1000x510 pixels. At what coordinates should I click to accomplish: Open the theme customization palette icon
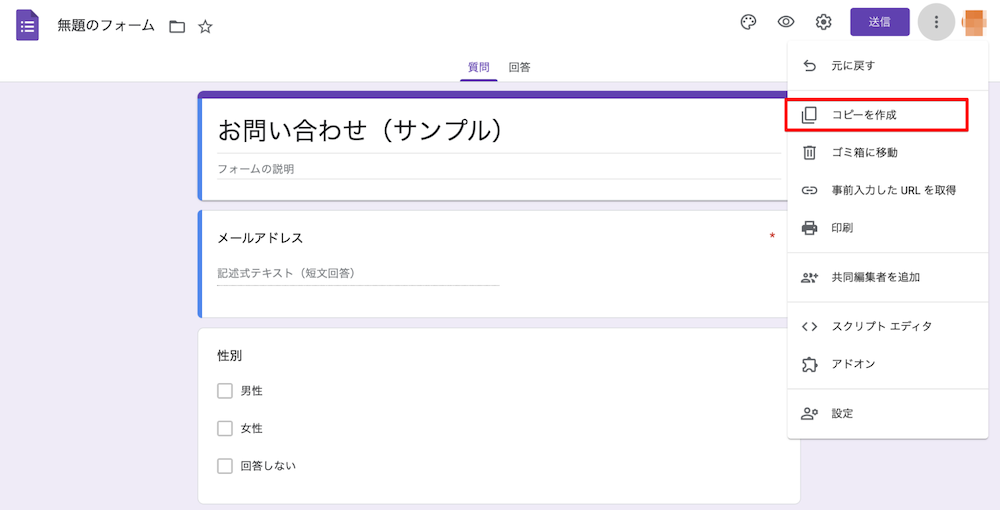click(748, 22)
